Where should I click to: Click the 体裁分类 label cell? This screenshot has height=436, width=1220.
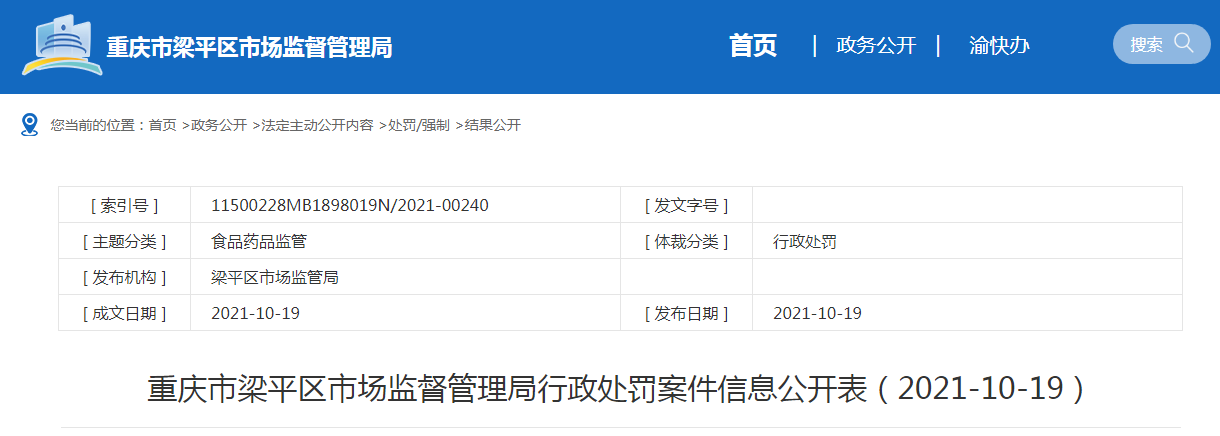687,241
